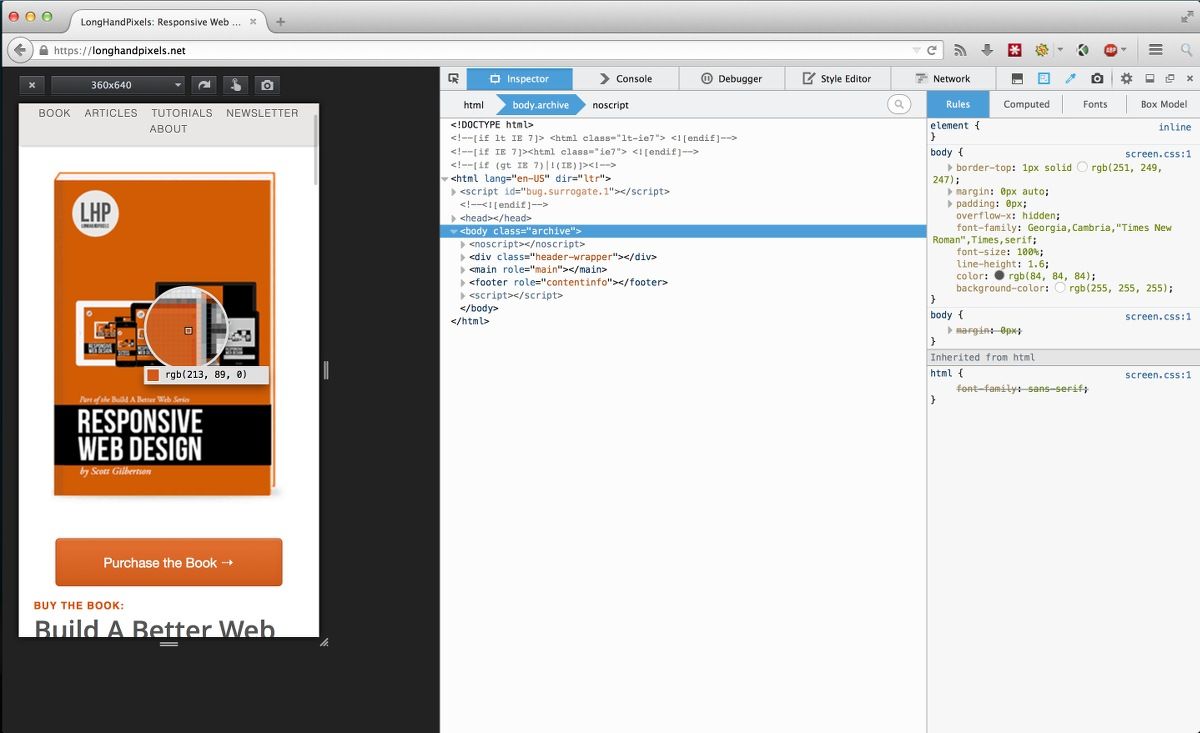Image resolution: width=1200 pixels, height=733 pixels.
Task: Expand the div header-wrapper node
Action: (463, 257)
